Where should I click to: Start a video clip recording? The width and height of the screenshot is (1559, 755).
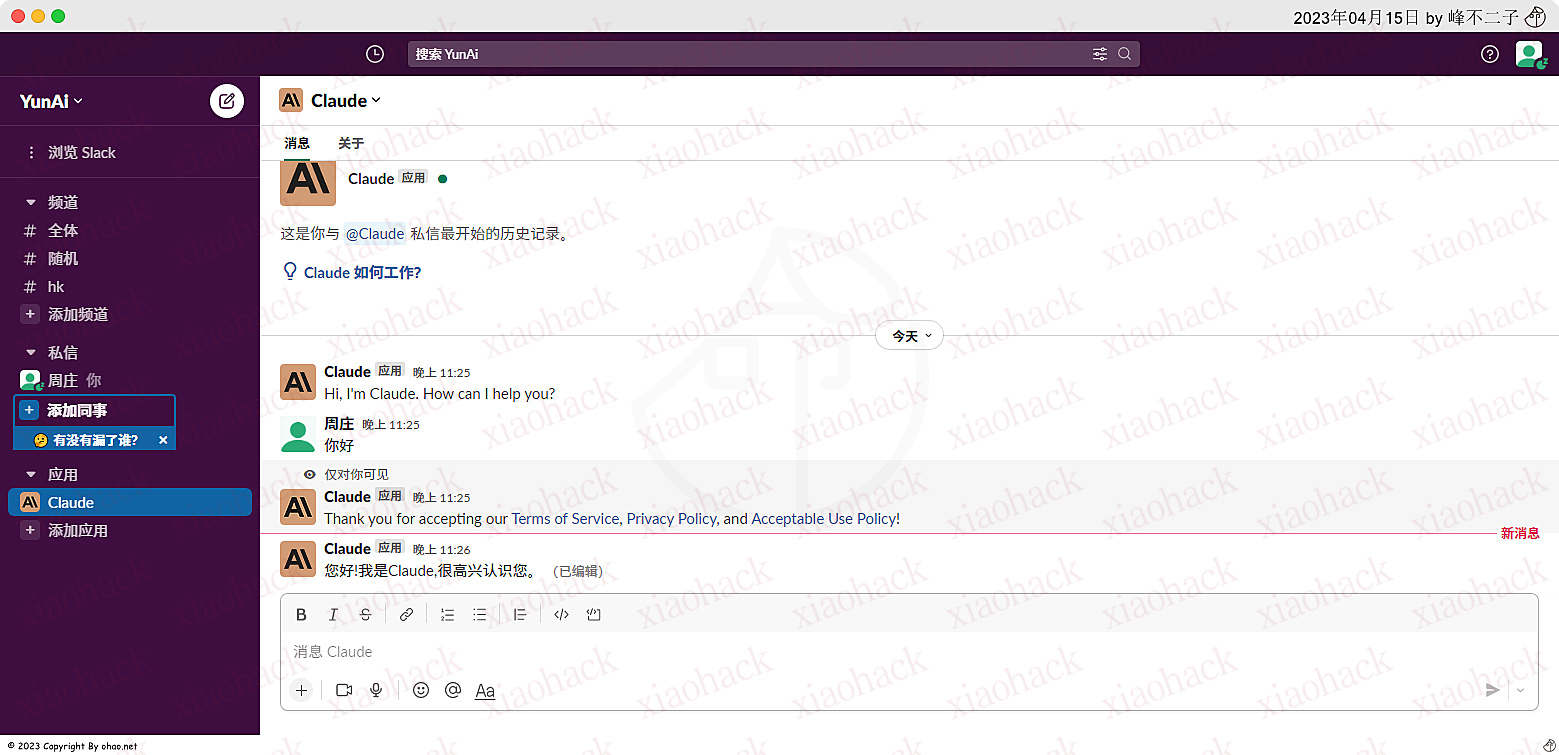(344, 690)
